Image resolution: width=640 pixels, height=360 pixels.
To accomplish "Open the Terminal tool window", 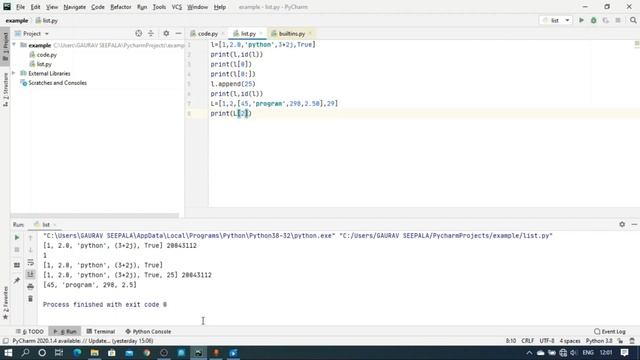I will pos(101,331).
